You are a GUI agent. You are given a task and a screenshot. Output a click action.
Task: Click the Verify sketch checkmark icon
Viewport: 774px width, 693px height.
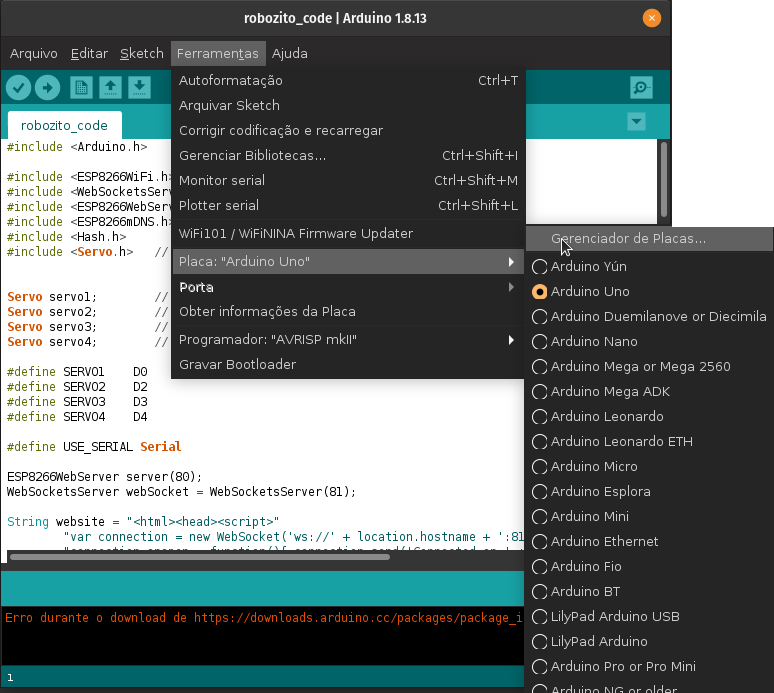click(x=18, y=88)
